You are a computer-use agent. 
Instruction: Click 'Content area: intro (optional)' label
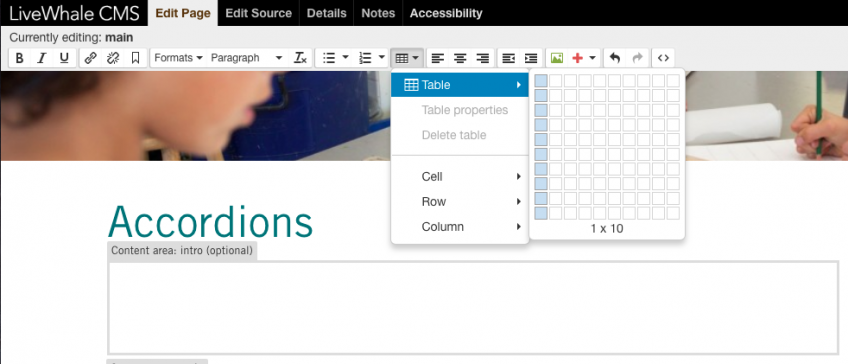pyautogui.click(x=182, y=251)
